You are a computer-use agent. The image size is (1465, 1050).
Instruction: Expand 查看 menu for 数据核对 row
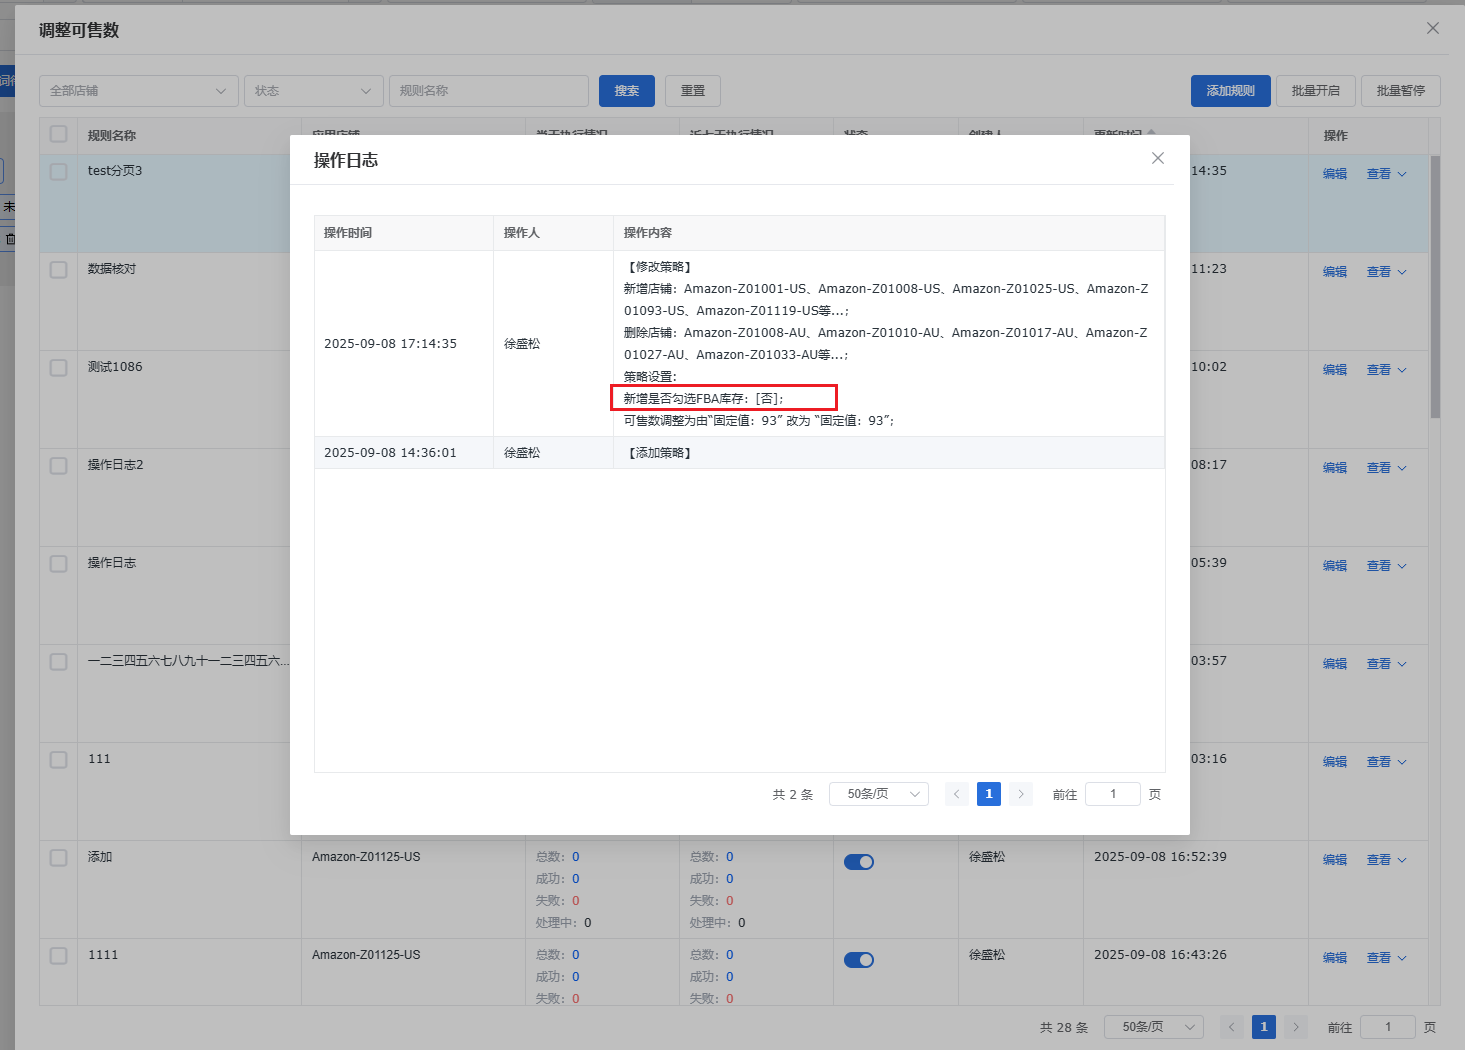click(1387, 272)
